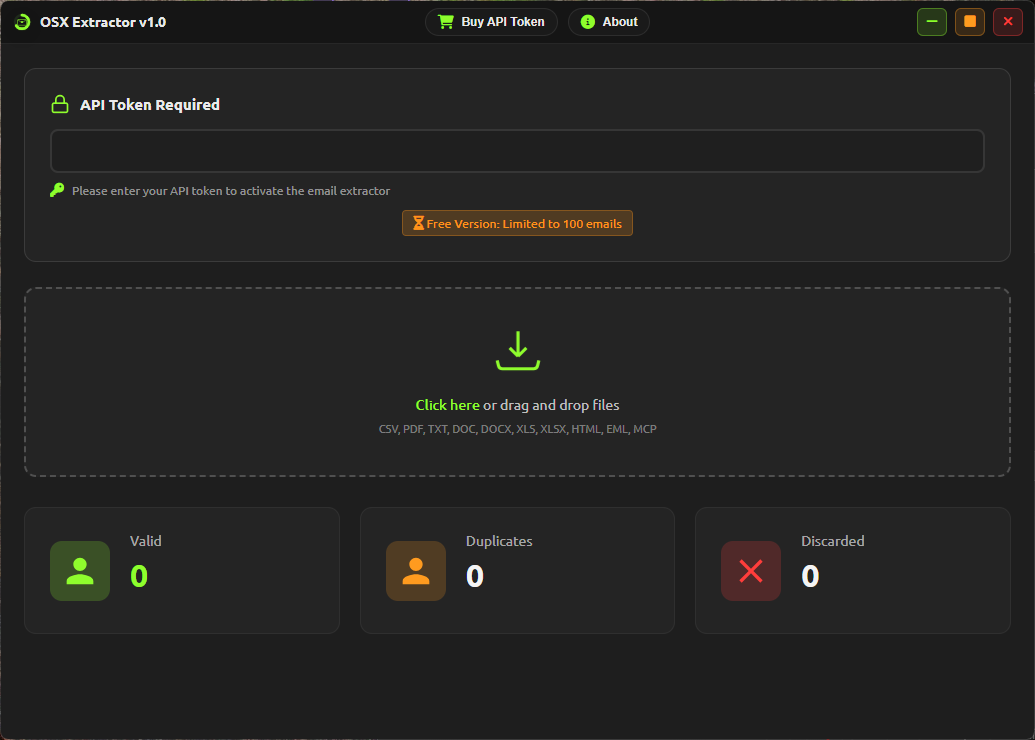This screenshot has height=740, width=1035.
Task: Click the Valid counter showing zero
Action: click(x=138, y=576)
